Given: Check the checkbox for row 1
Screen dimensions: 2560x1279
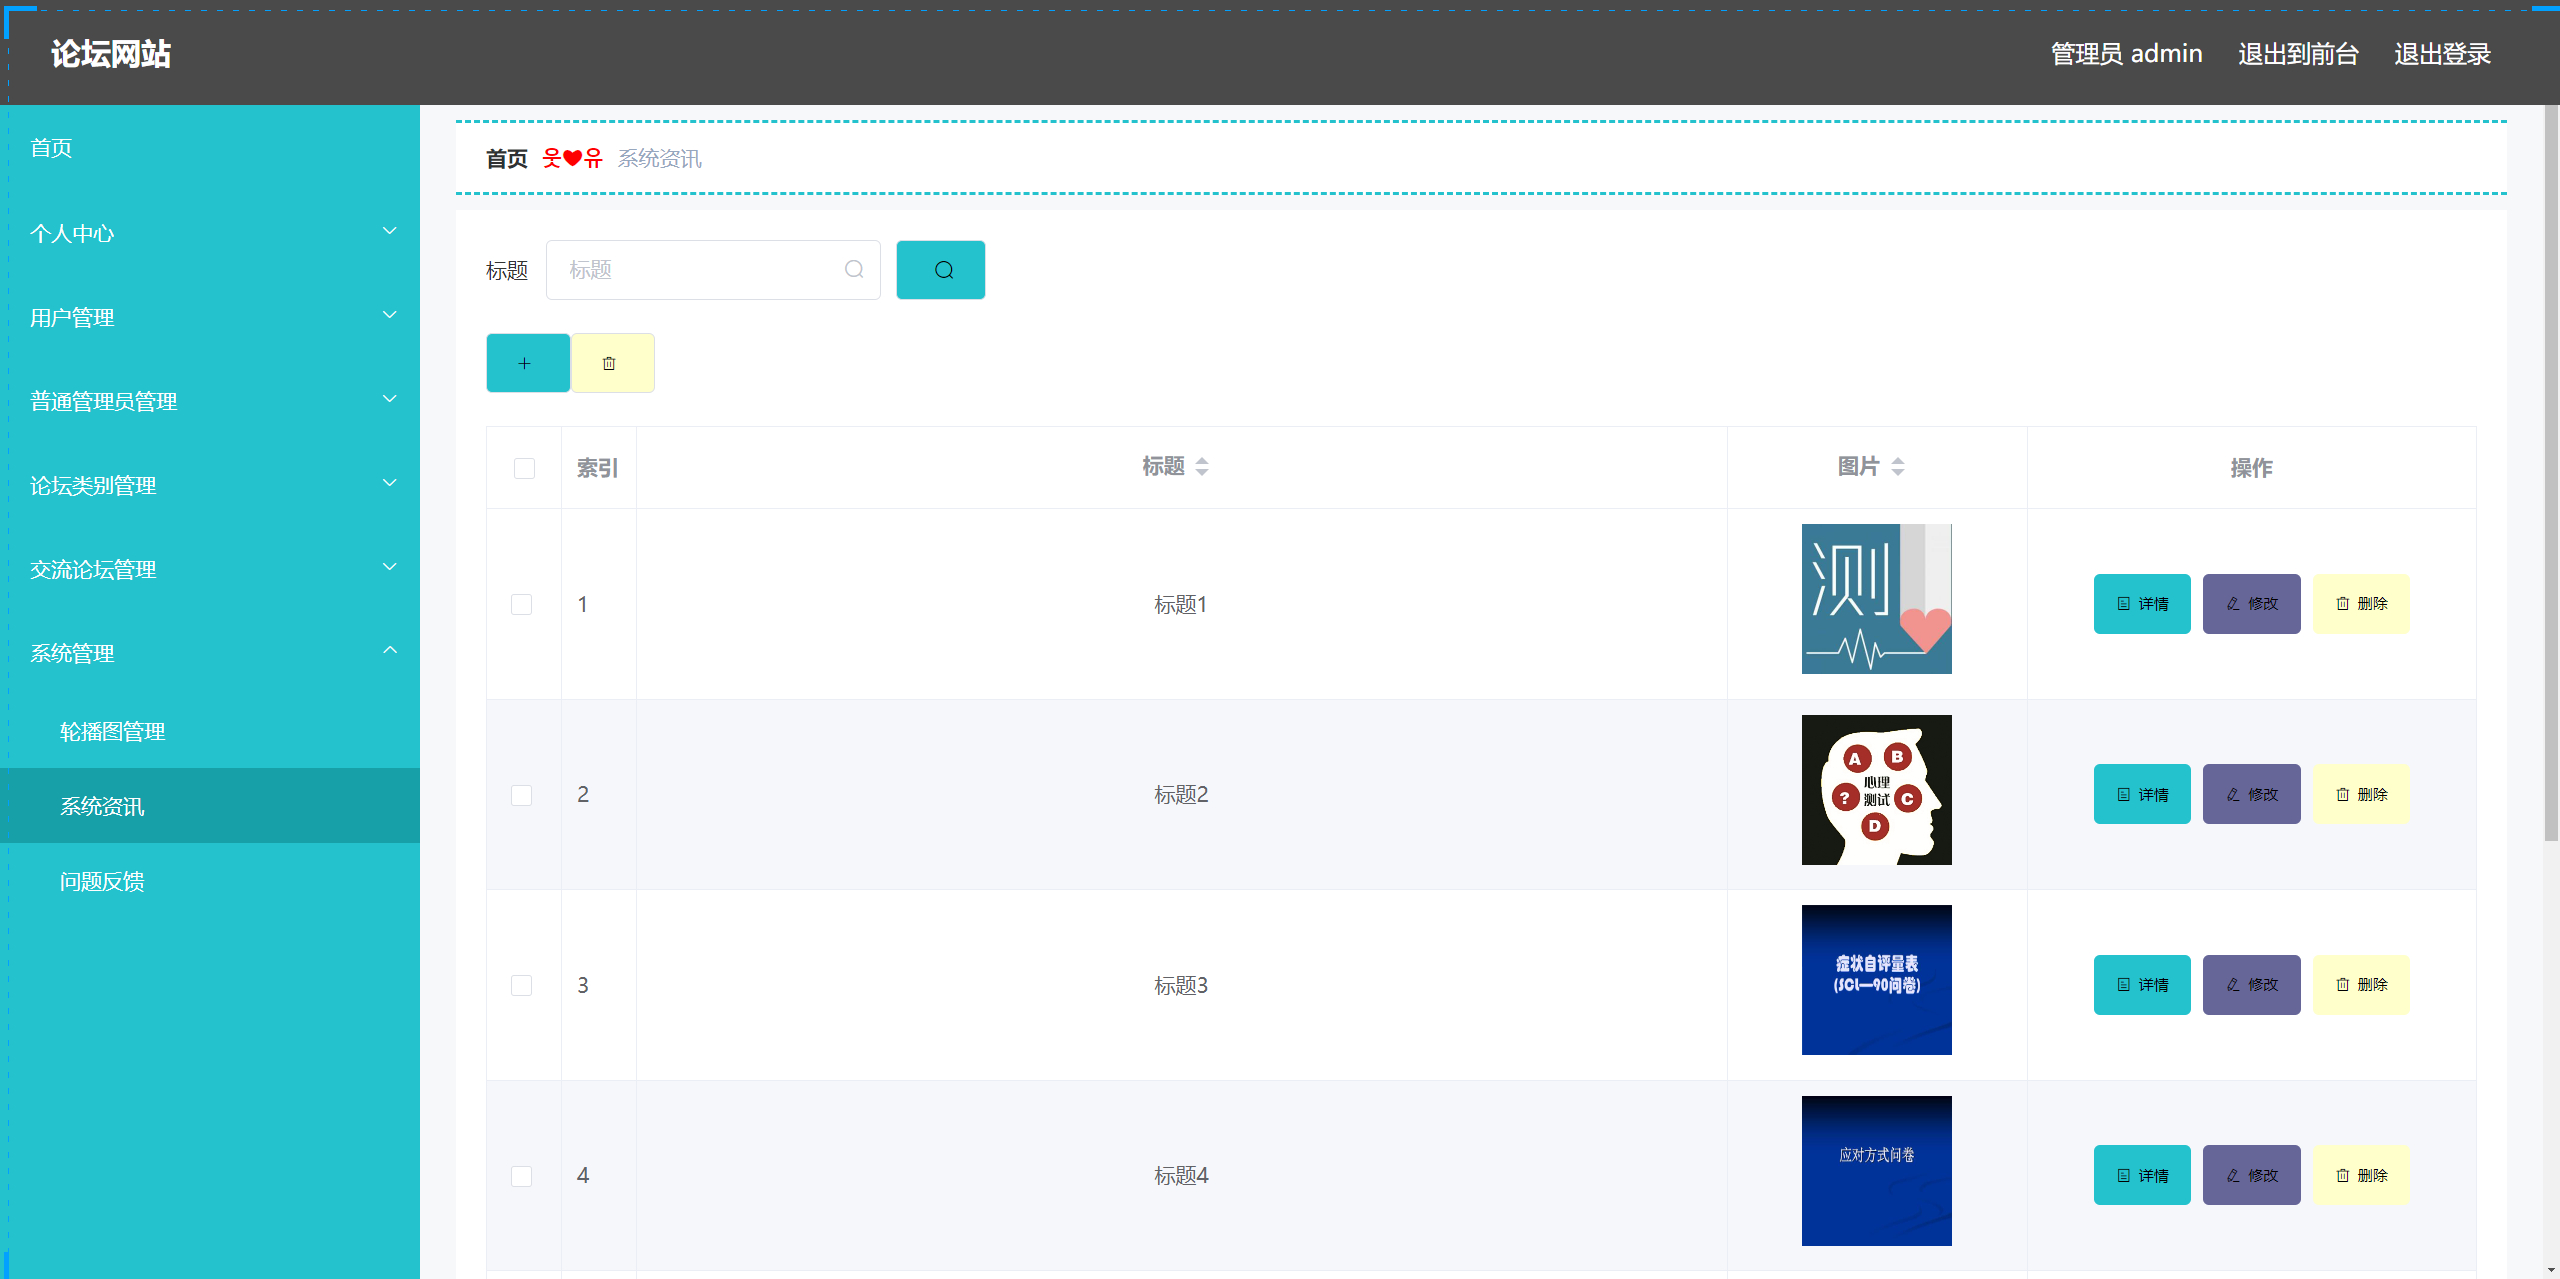Looking at the screenshot, I should point(521,604).
